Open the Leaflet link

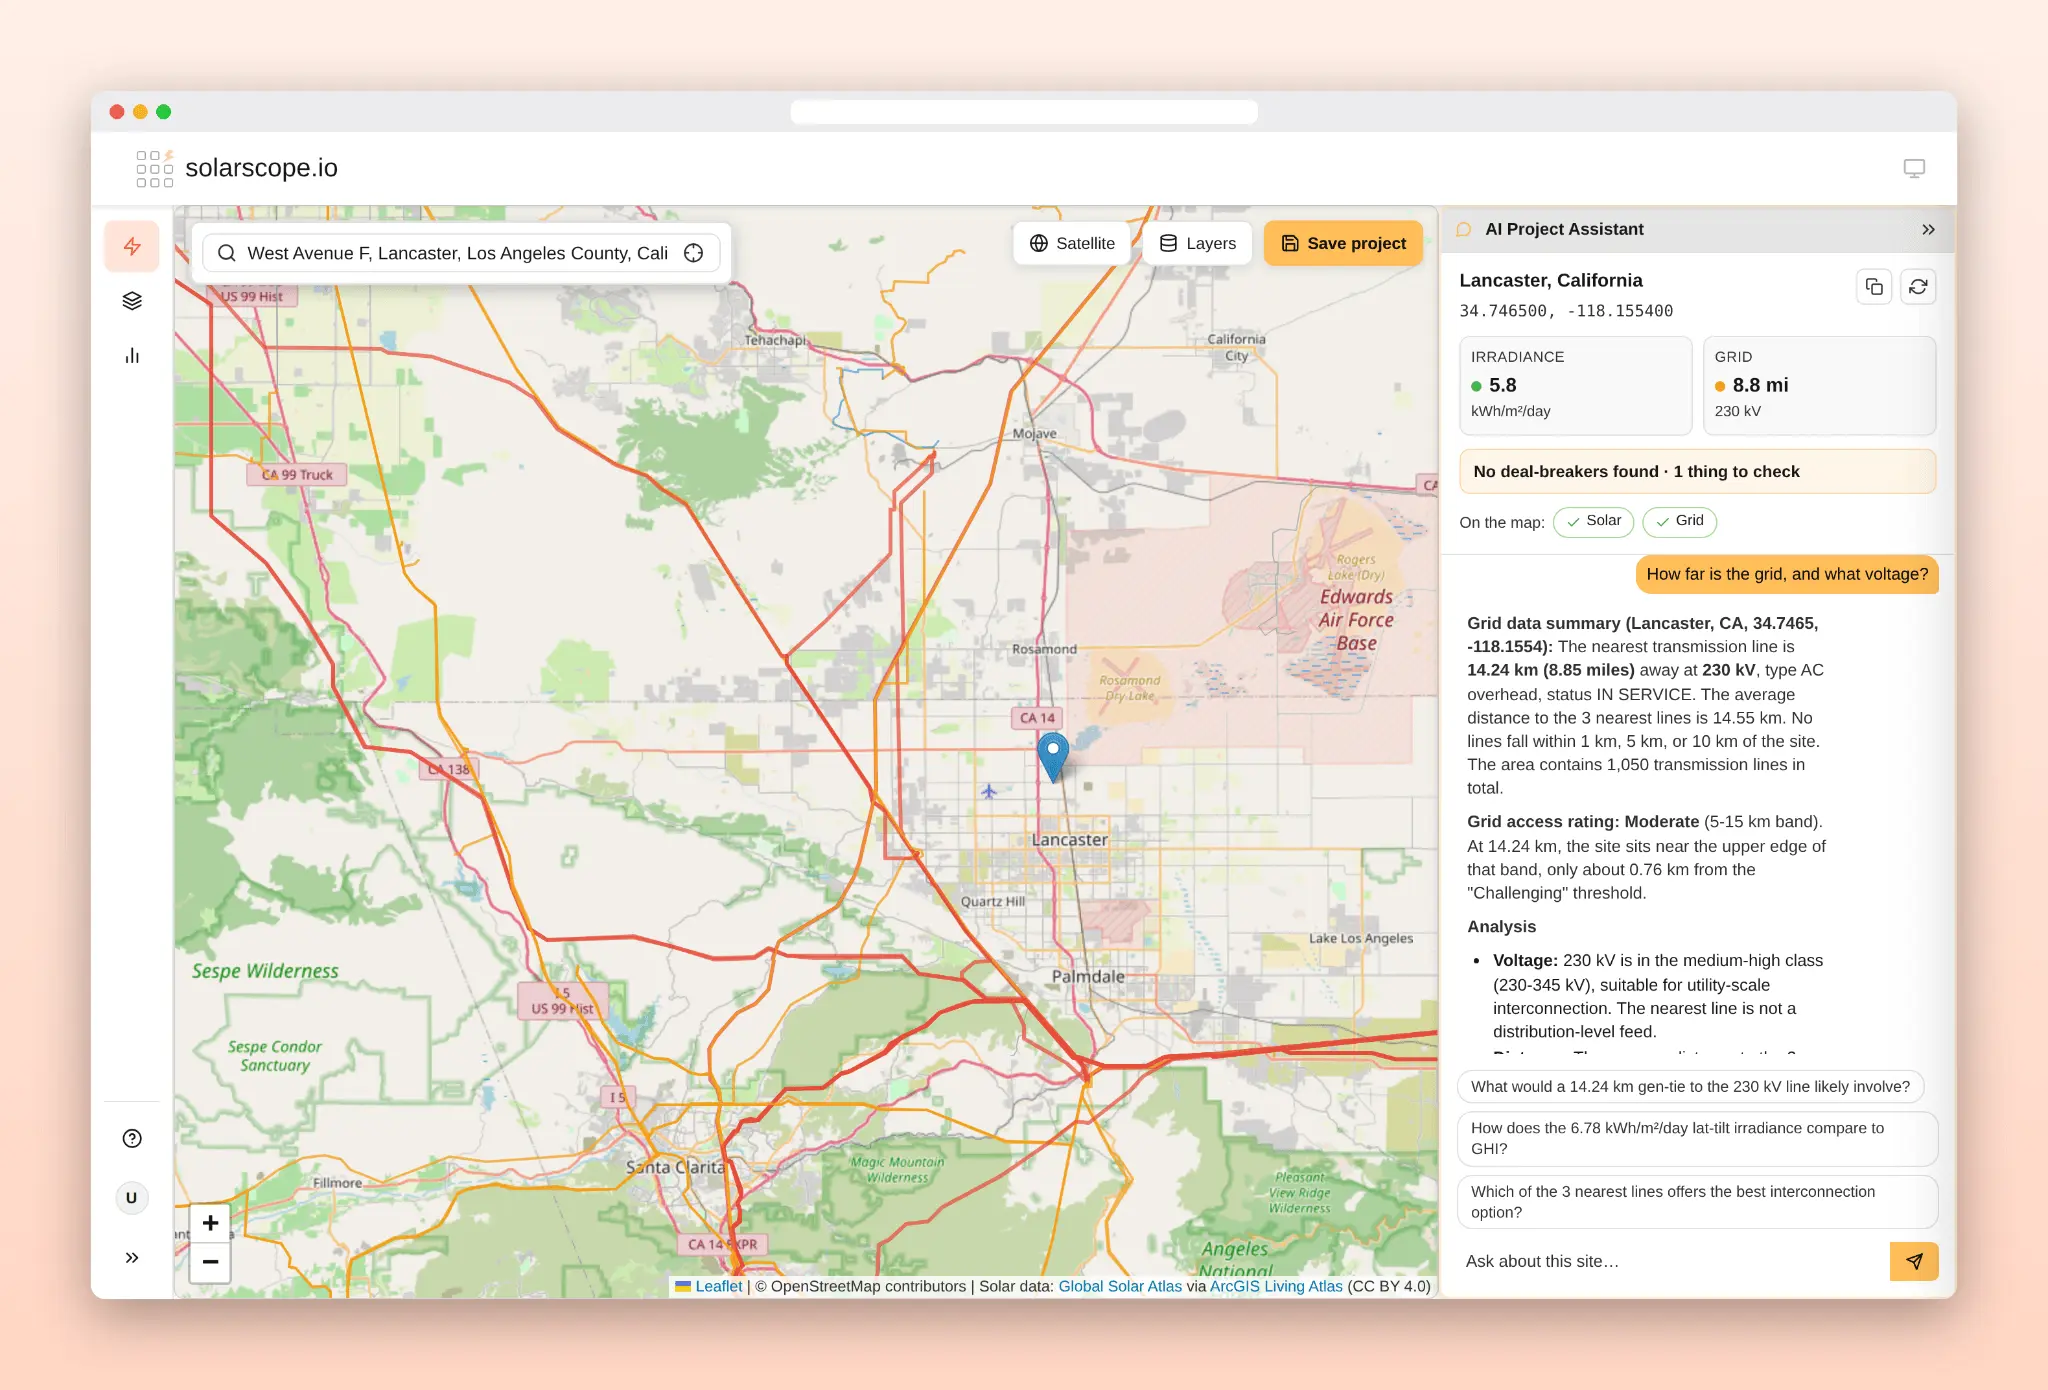(x=718, y=1286)
